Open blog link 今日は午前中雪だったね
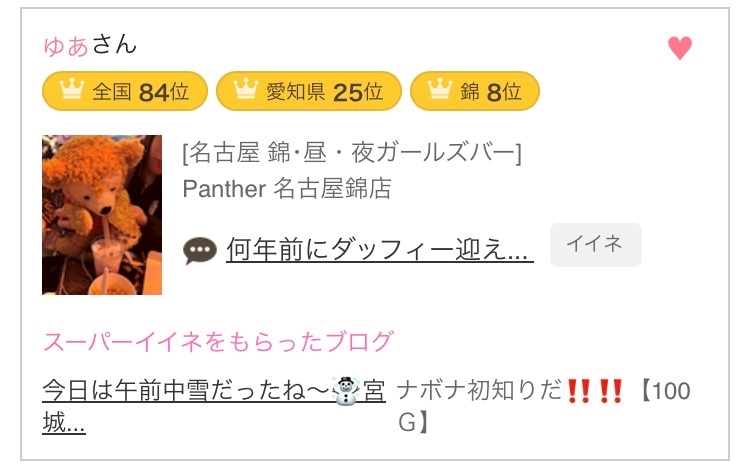 186,390
